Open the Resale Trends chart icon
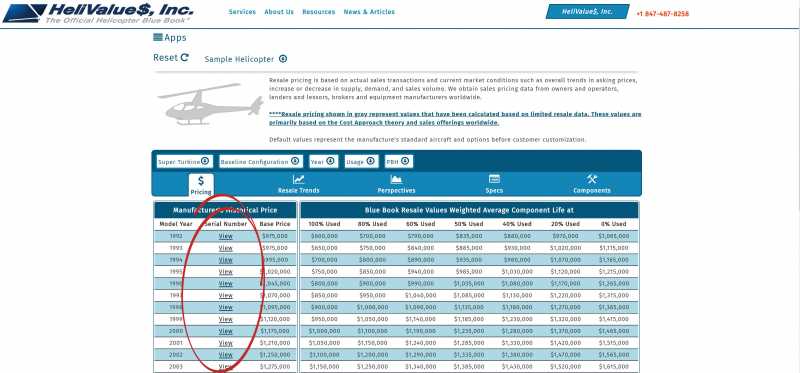The image size is (800, 373). tap(298, 180)
